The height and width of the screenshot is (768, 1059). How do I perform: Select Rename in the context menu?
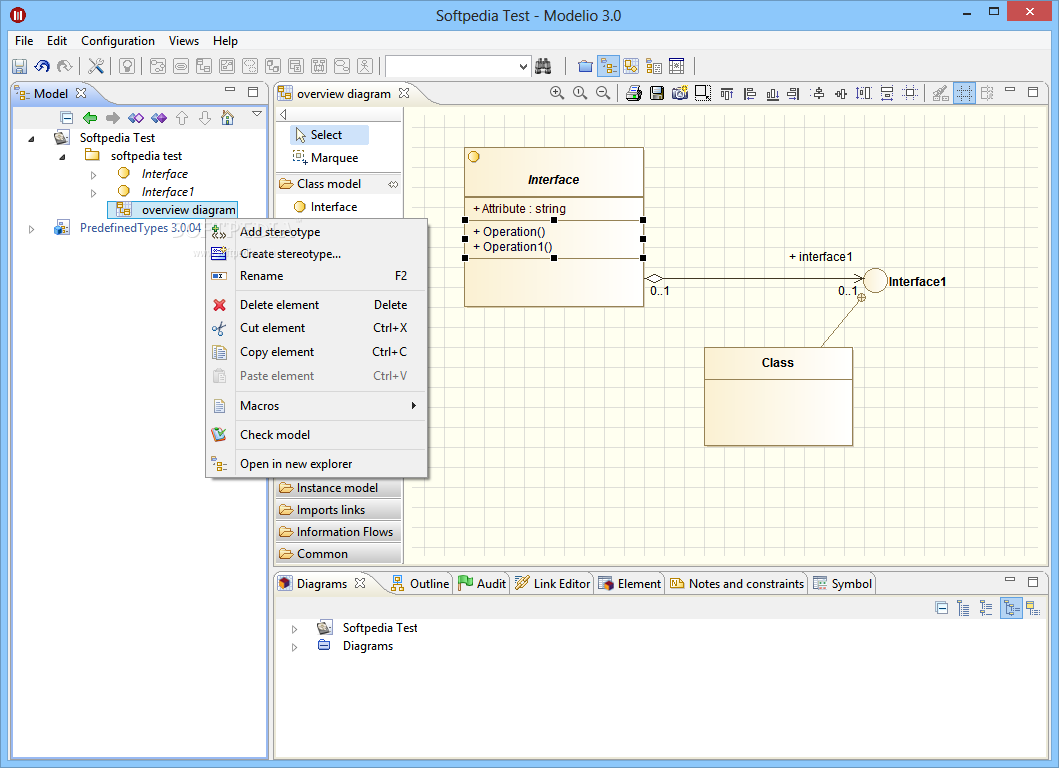point(316,276)
